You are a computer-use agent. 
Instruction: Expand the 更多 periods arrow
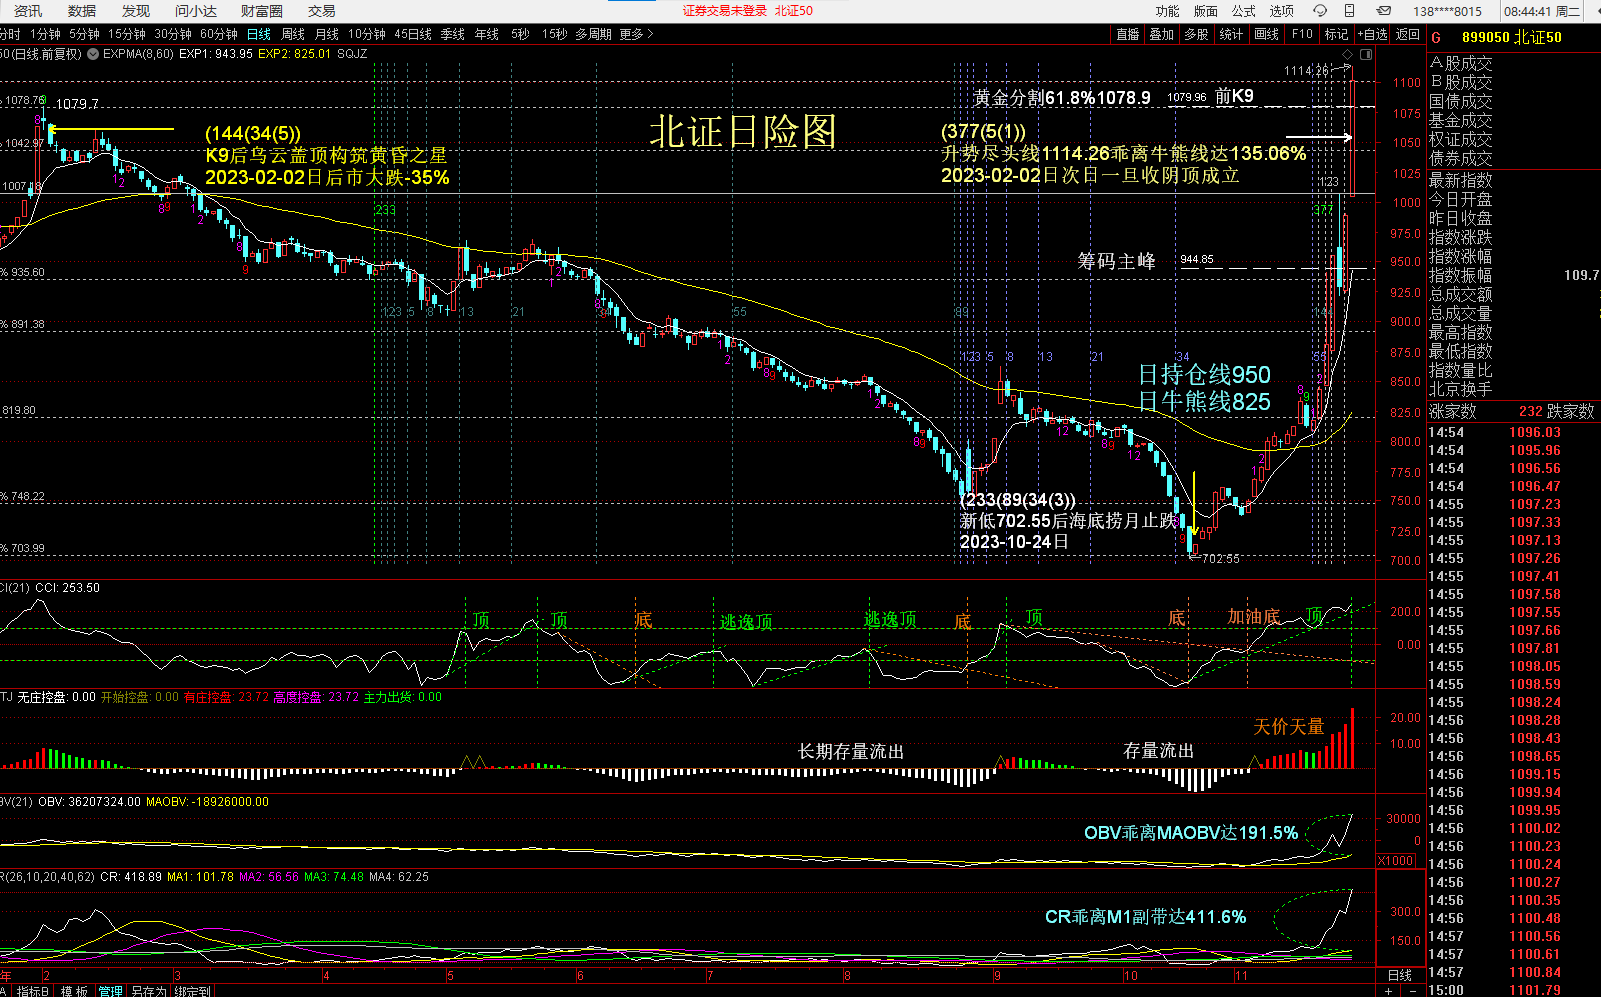[650, 34]
